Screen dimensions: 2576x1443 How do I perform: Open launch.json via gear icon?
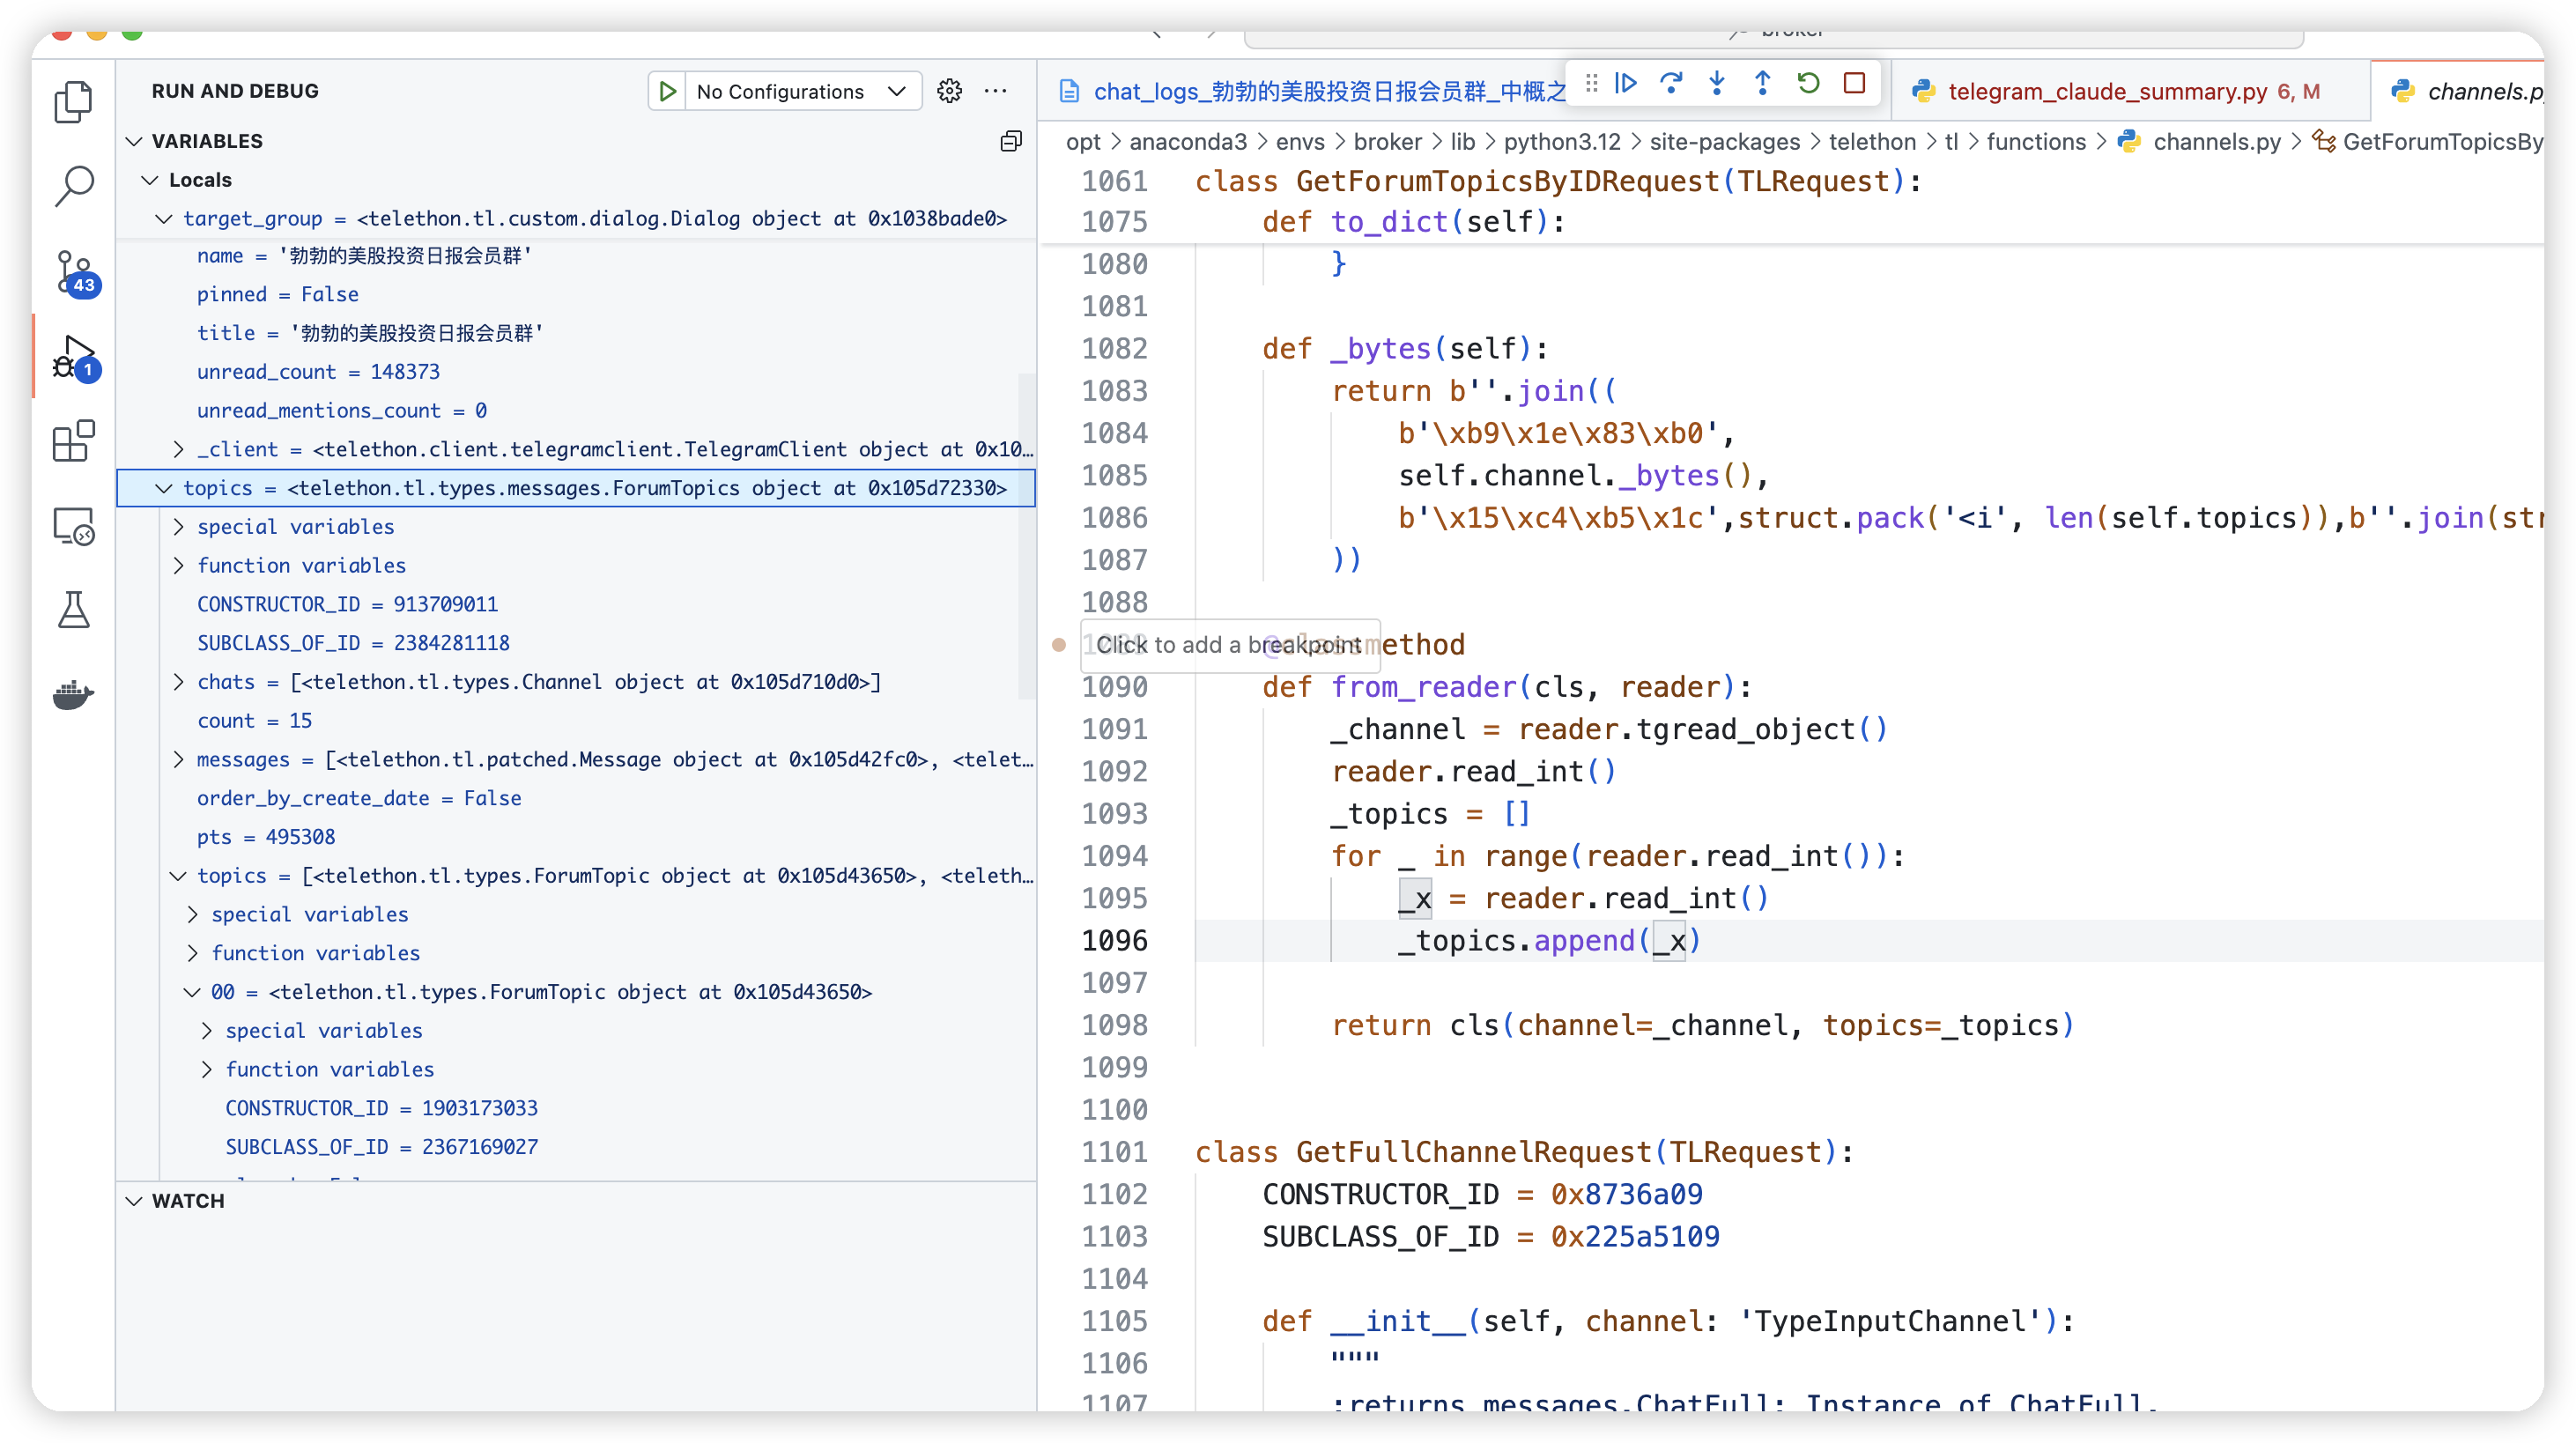point(949,91)
